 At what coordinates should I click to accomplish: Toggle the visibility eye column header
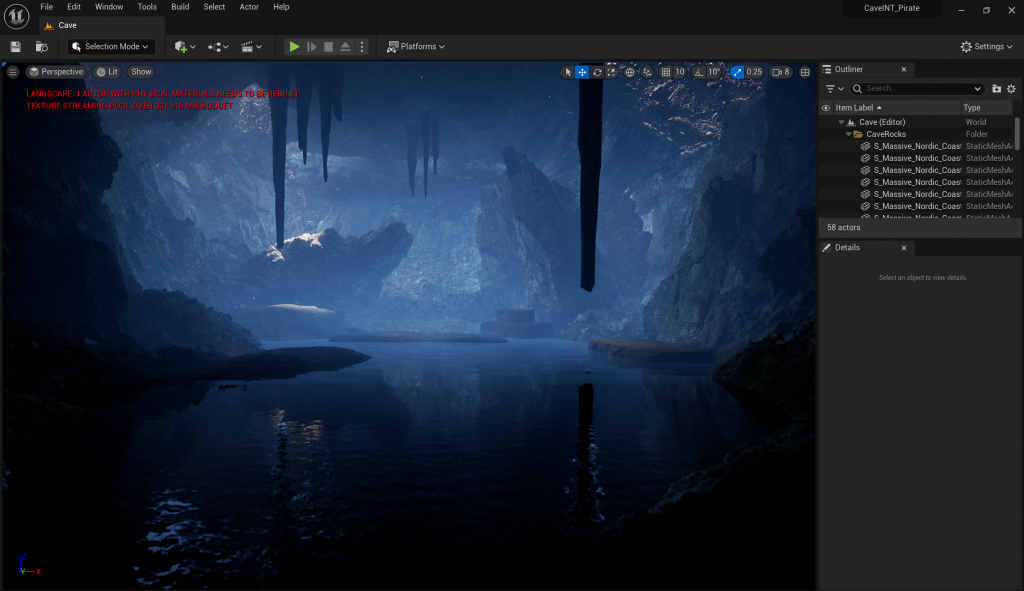[x=826, y=108]
